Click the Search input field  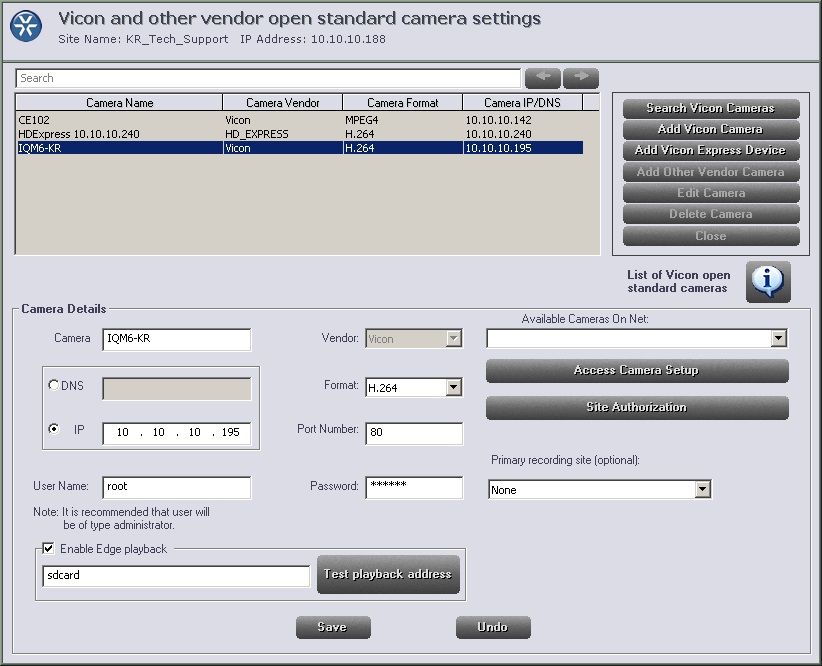click(268, 78)
